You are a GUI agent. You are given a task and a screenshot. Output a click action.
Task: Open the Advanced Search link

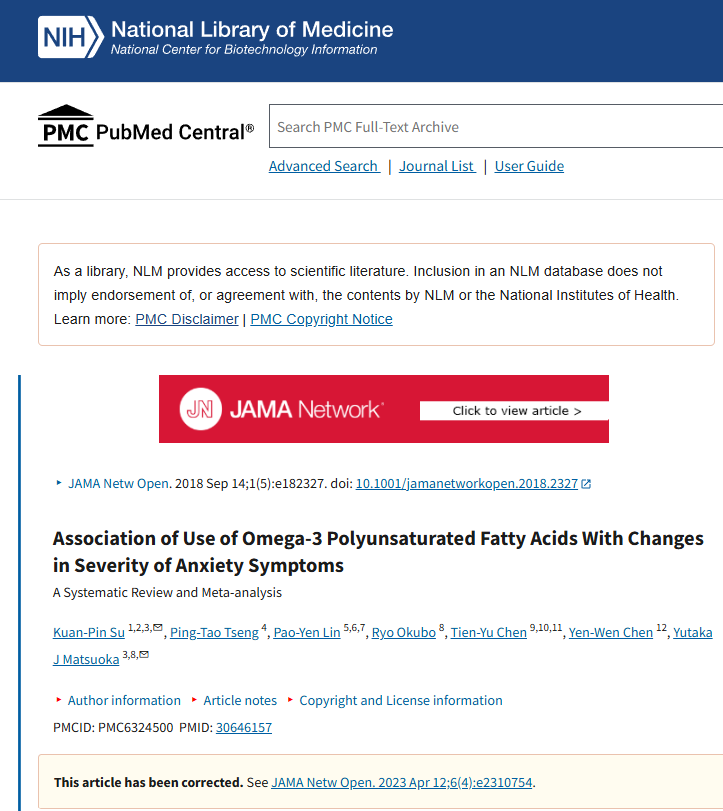tap(324, 166)
